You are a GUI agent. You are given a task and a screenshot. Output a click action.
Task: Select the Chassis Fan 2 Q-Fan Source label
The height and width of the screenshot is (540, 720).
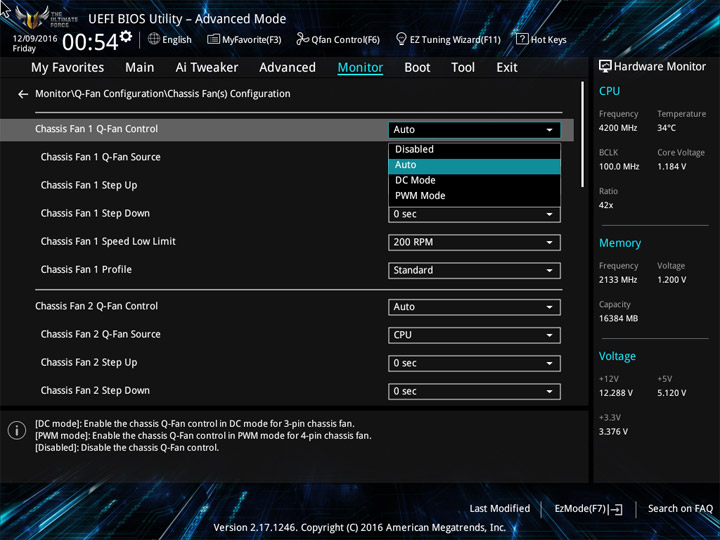click(101, 334)
